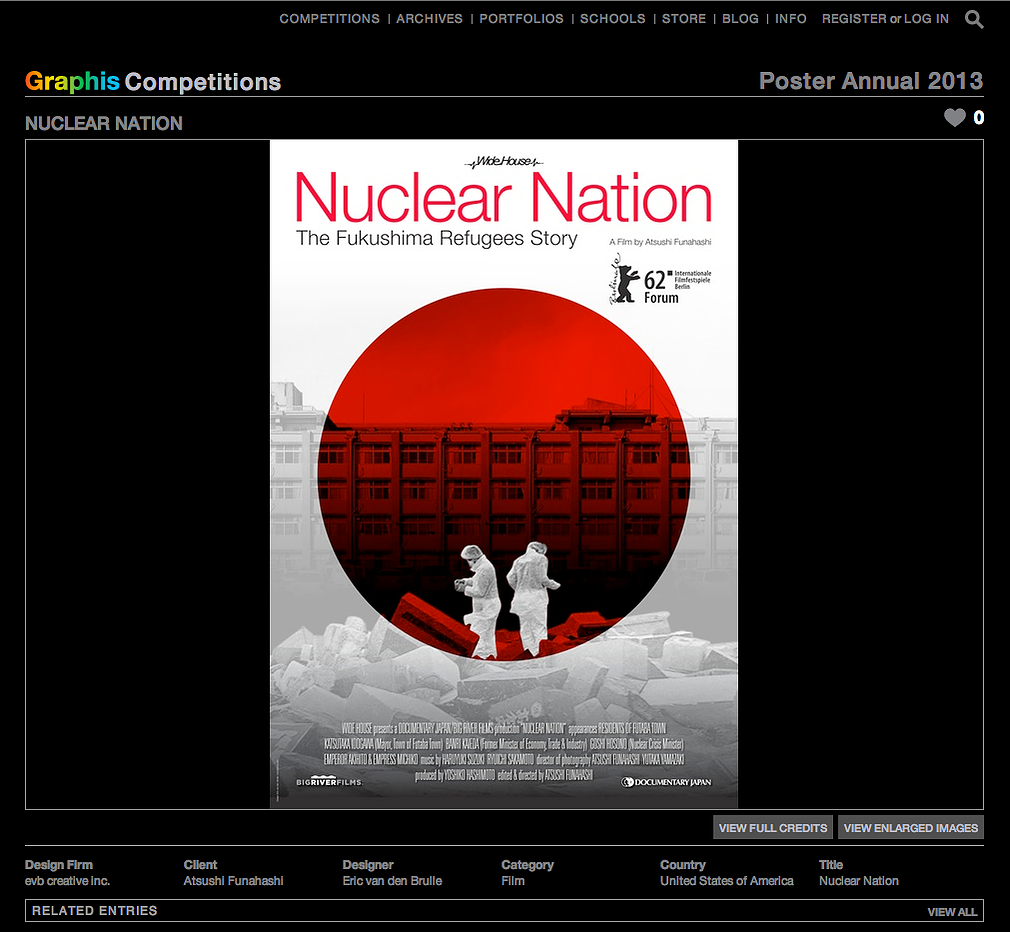Open the Blog menu item

(740, 19)
